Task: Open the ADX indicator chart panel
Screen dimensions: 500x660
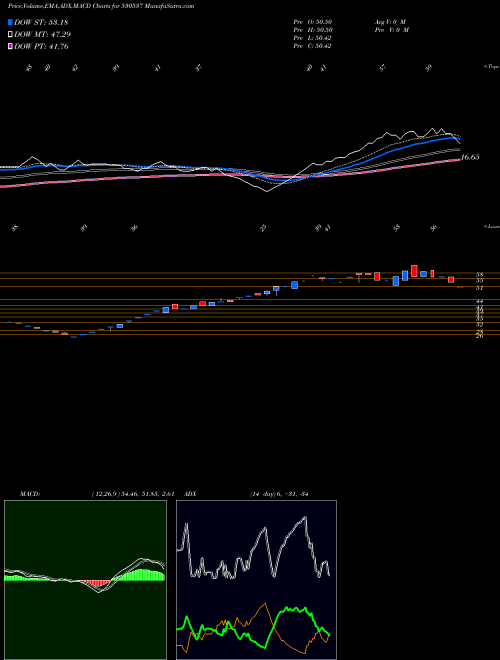Action: click(x=256, y=580)
